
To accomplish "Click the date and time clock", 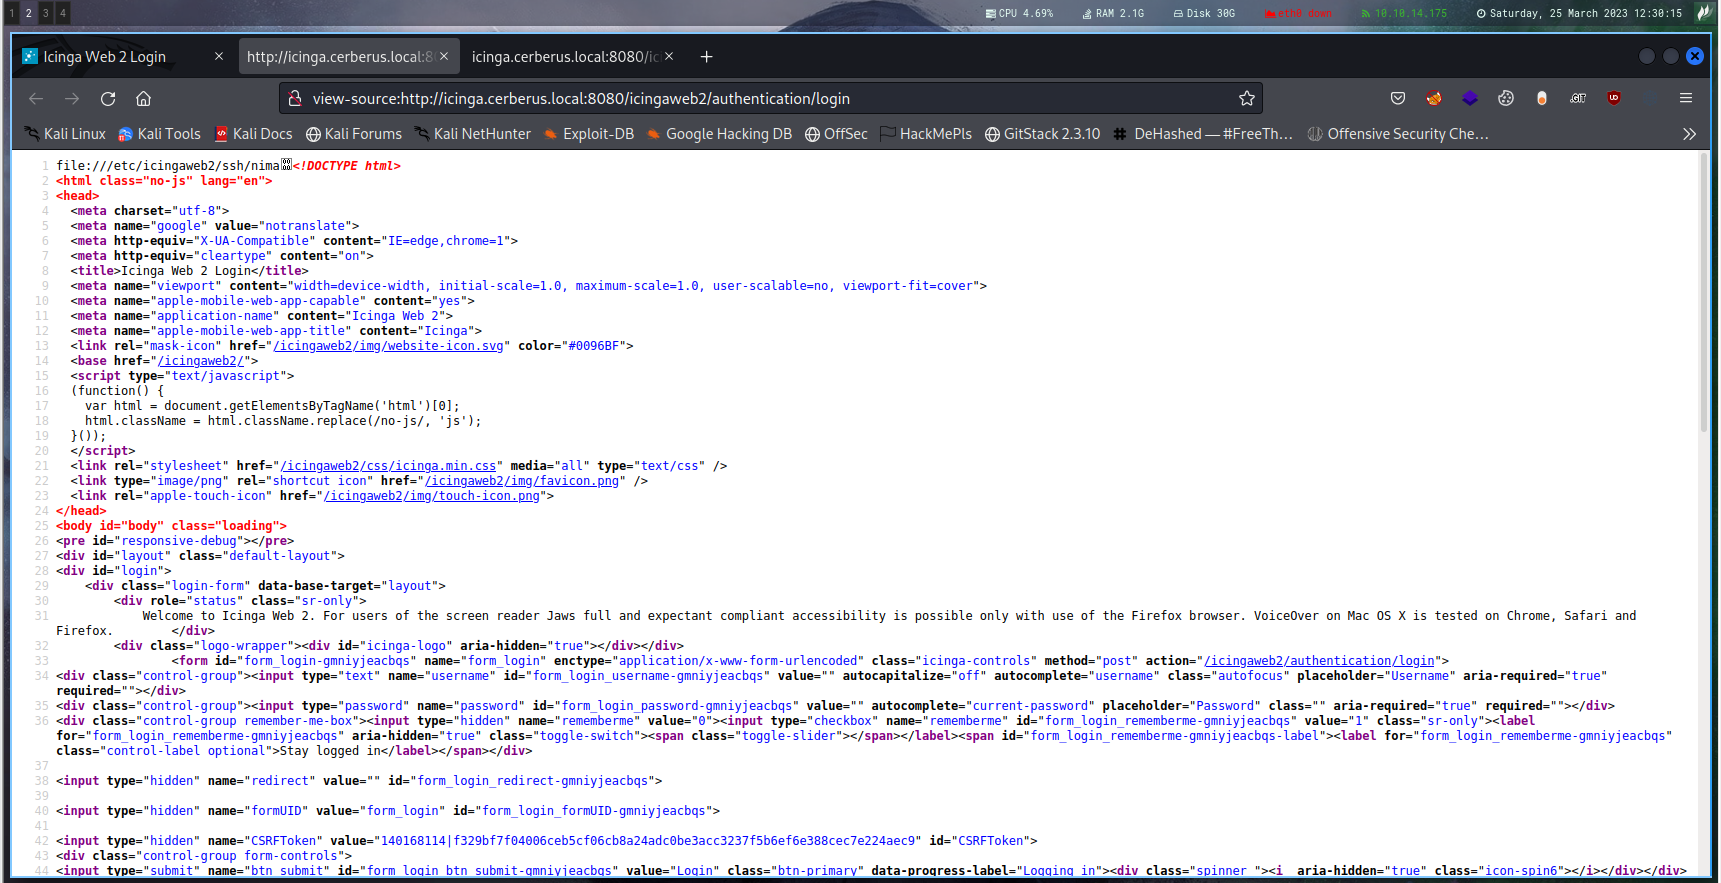I will [x=1579, y=13].
